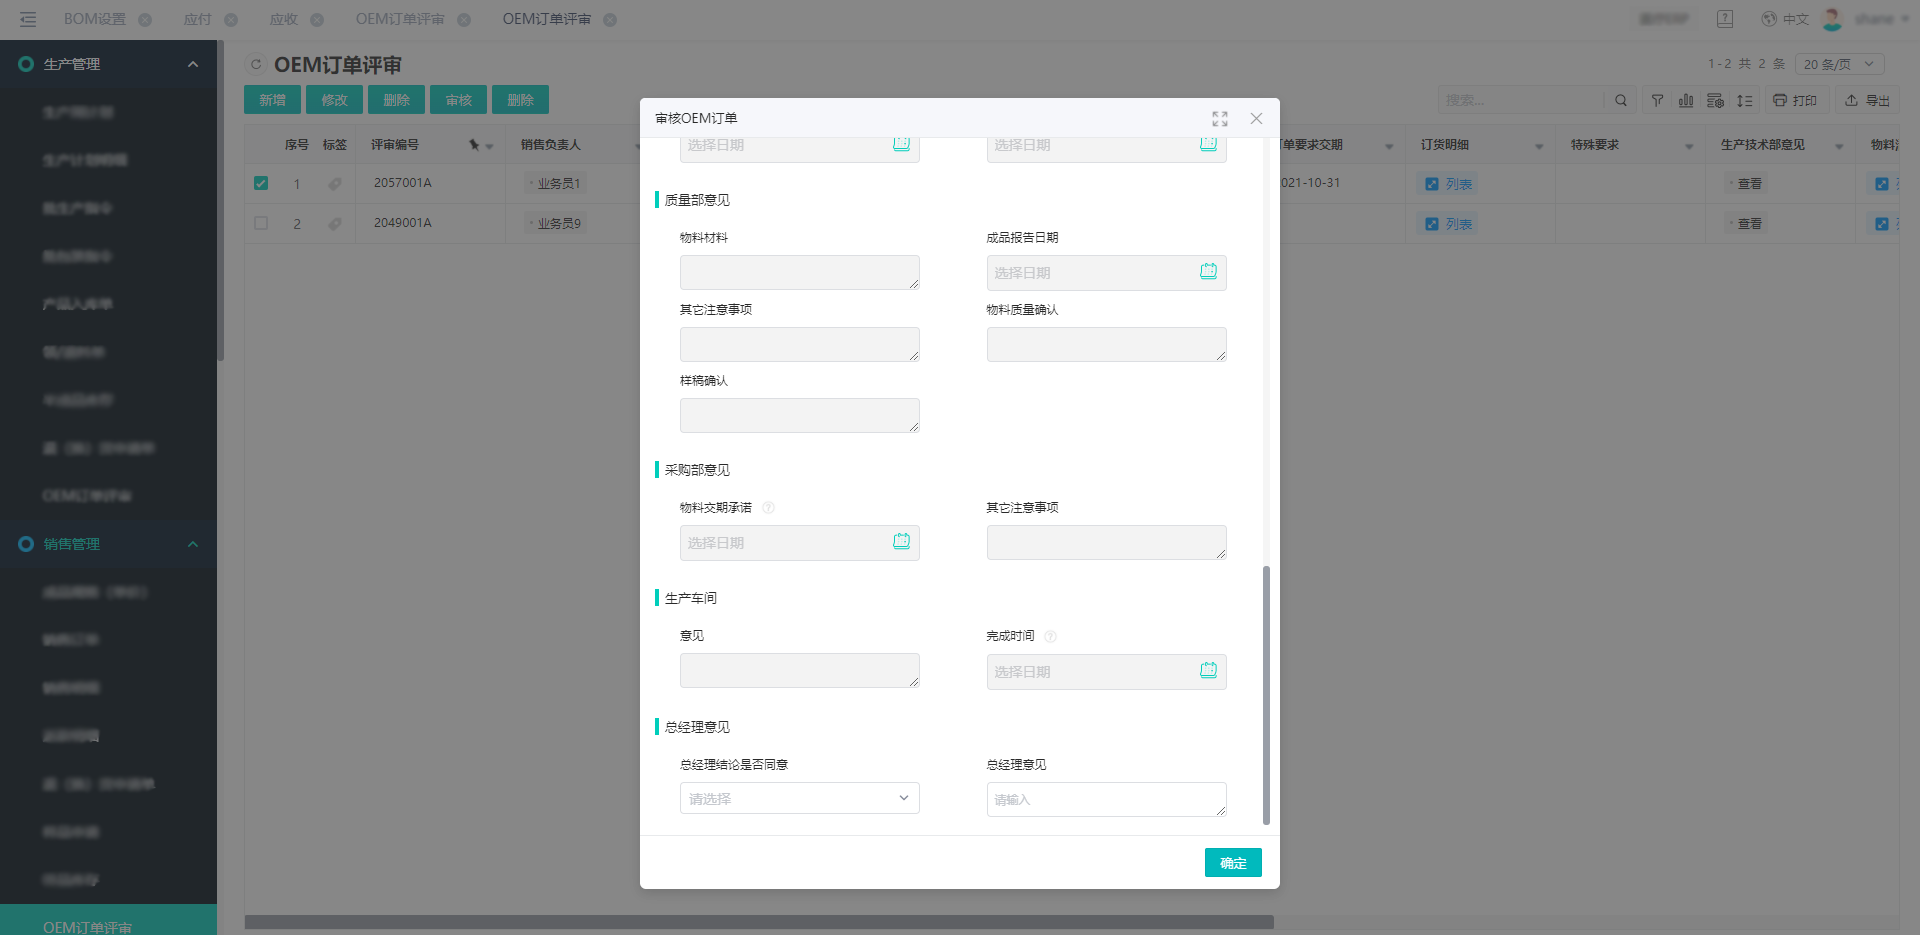
Task: Uncheck the row 1 checkbox
Action: pos(261,183)
